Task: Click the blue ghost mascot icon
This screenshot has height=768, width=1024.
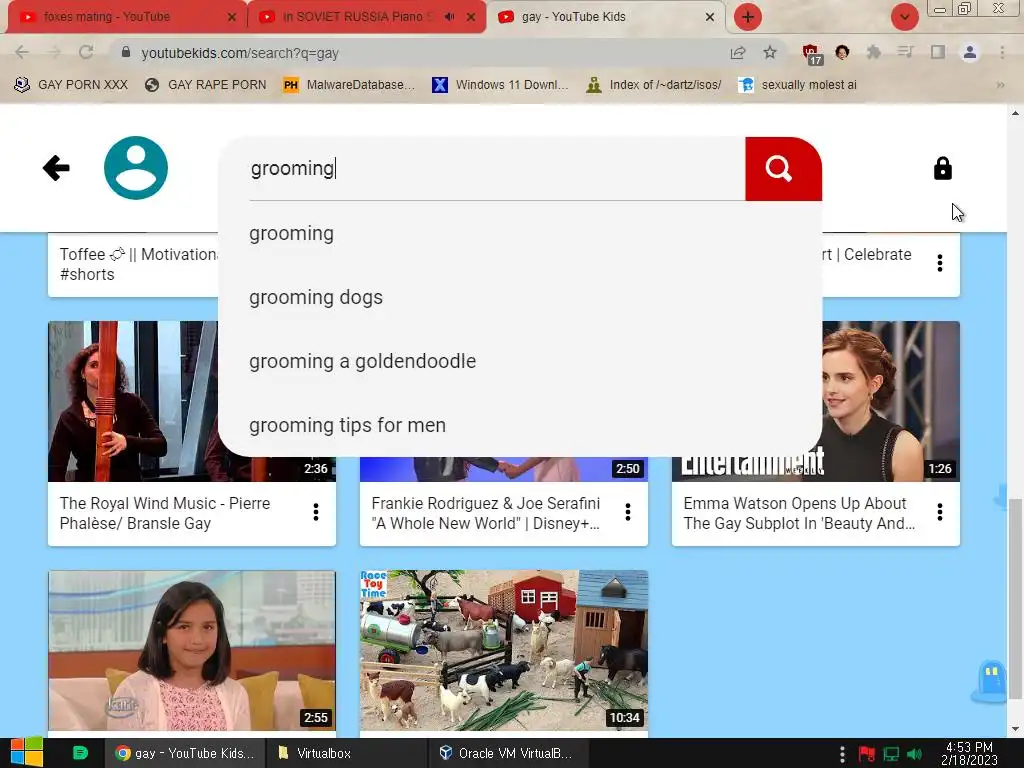Action: point(991,681)
